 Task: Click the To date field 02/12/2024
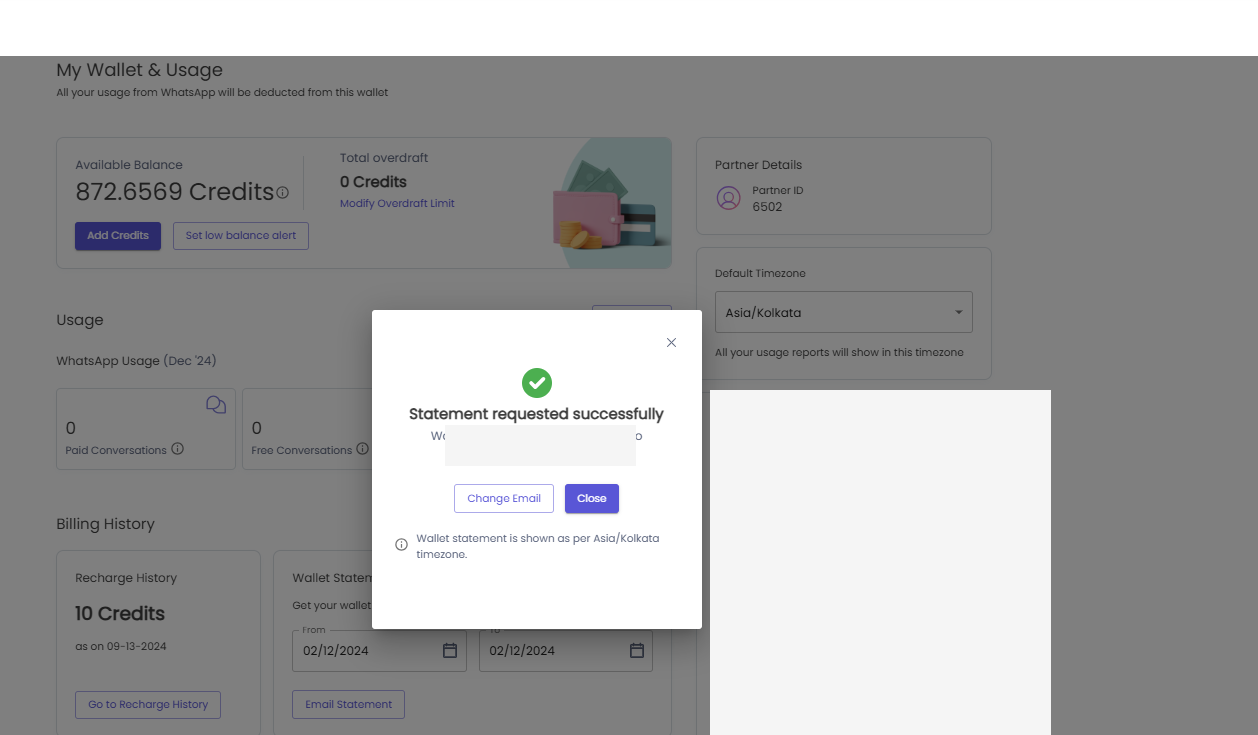pos(566,651)
